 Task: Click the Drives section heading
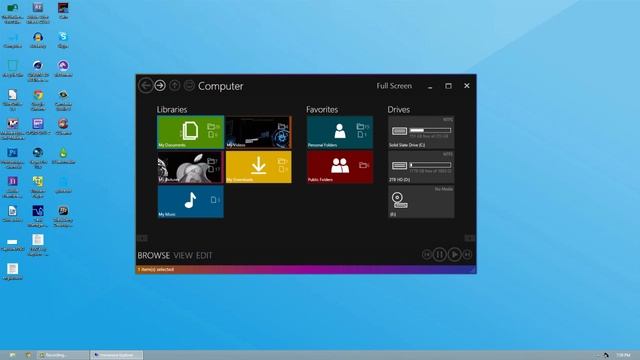(399, 109)
